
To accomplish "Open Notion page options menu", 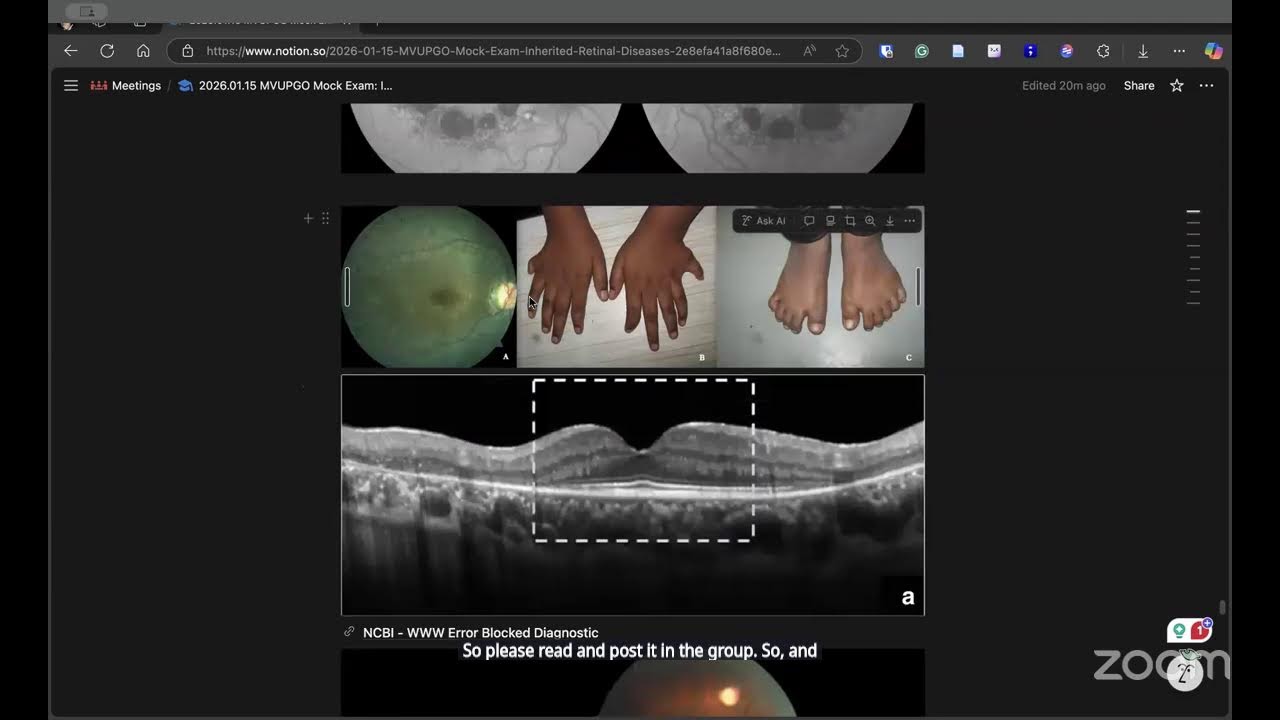I will (x=1206, y=86).
